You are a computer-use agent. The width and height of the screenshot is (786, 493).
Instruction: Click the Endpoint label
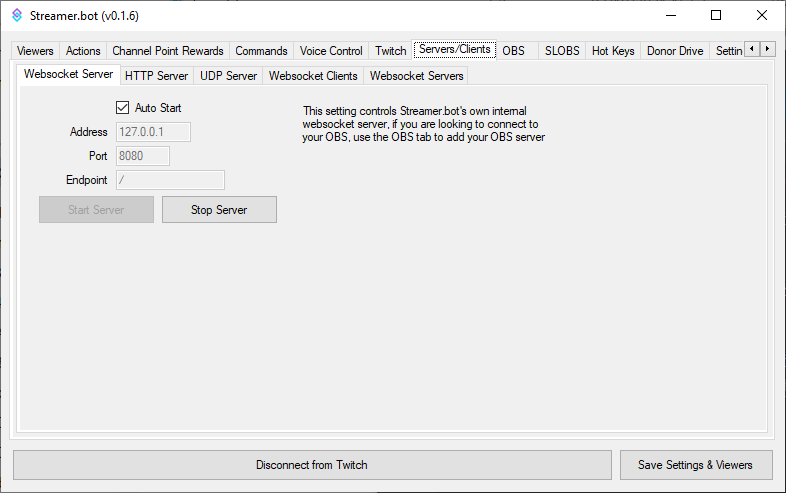click(x=87, y=180)
